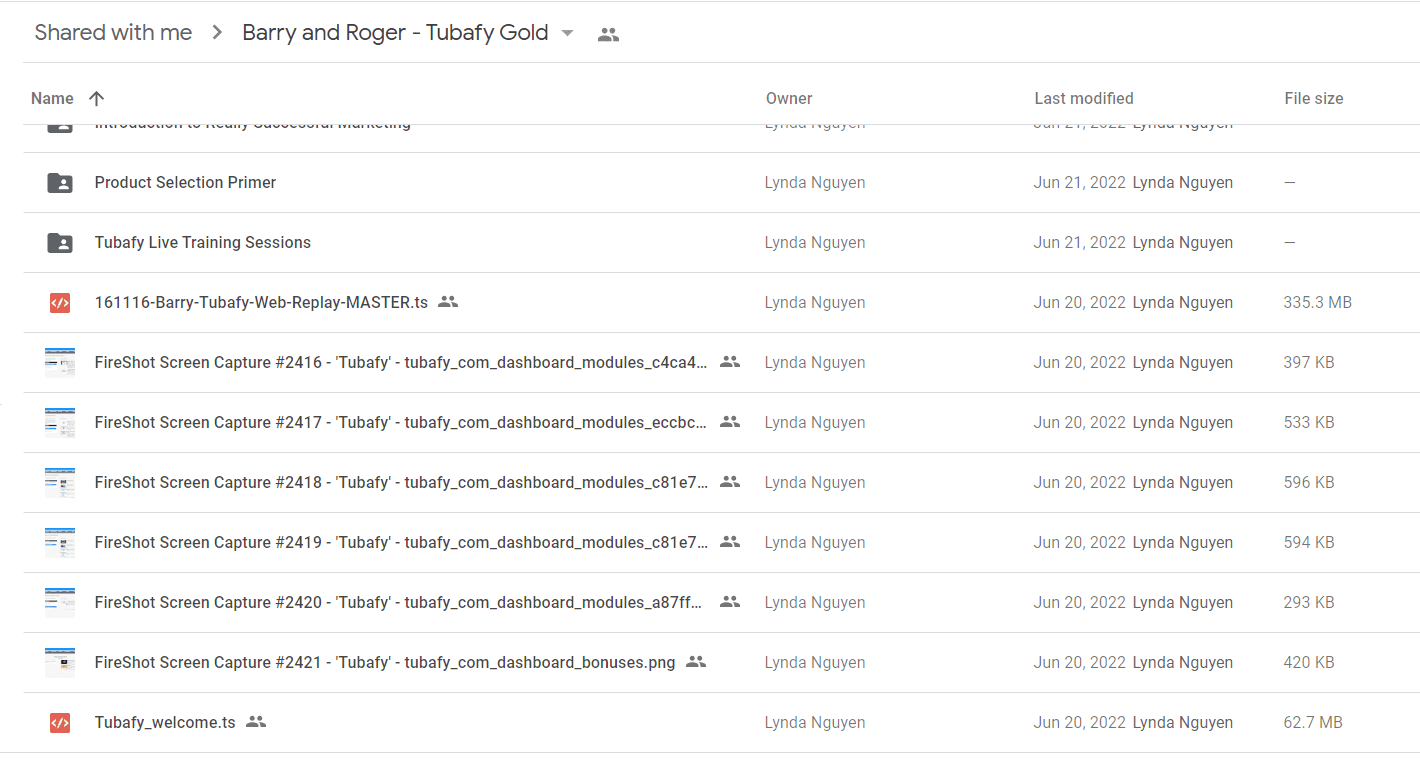The image size is (1420, 758).
Task: Click Jun 20, 2022 date in Tubafy_welcome.ts row
Action: 1080,722
